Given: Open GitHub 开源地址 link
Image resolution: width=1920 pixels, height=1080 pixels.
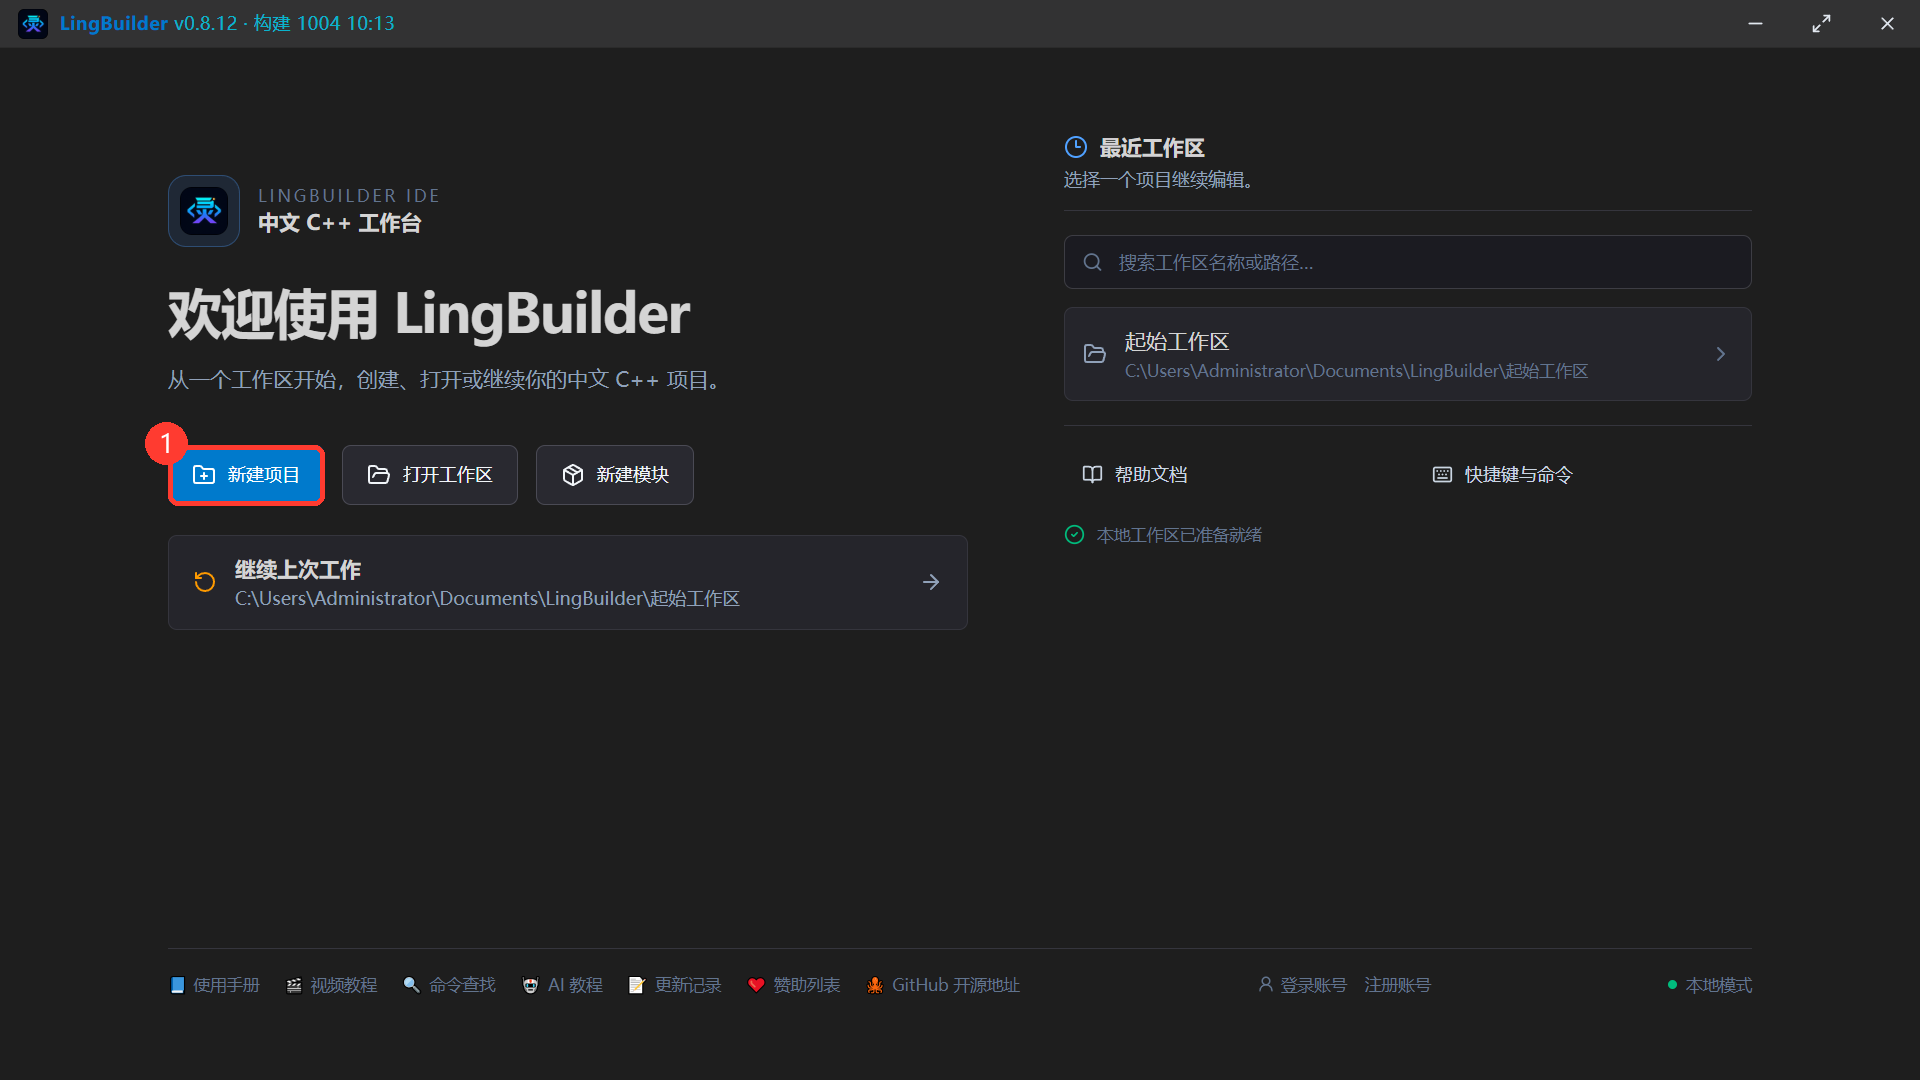Looking at the screenshot, I should (x=943, y=985).
